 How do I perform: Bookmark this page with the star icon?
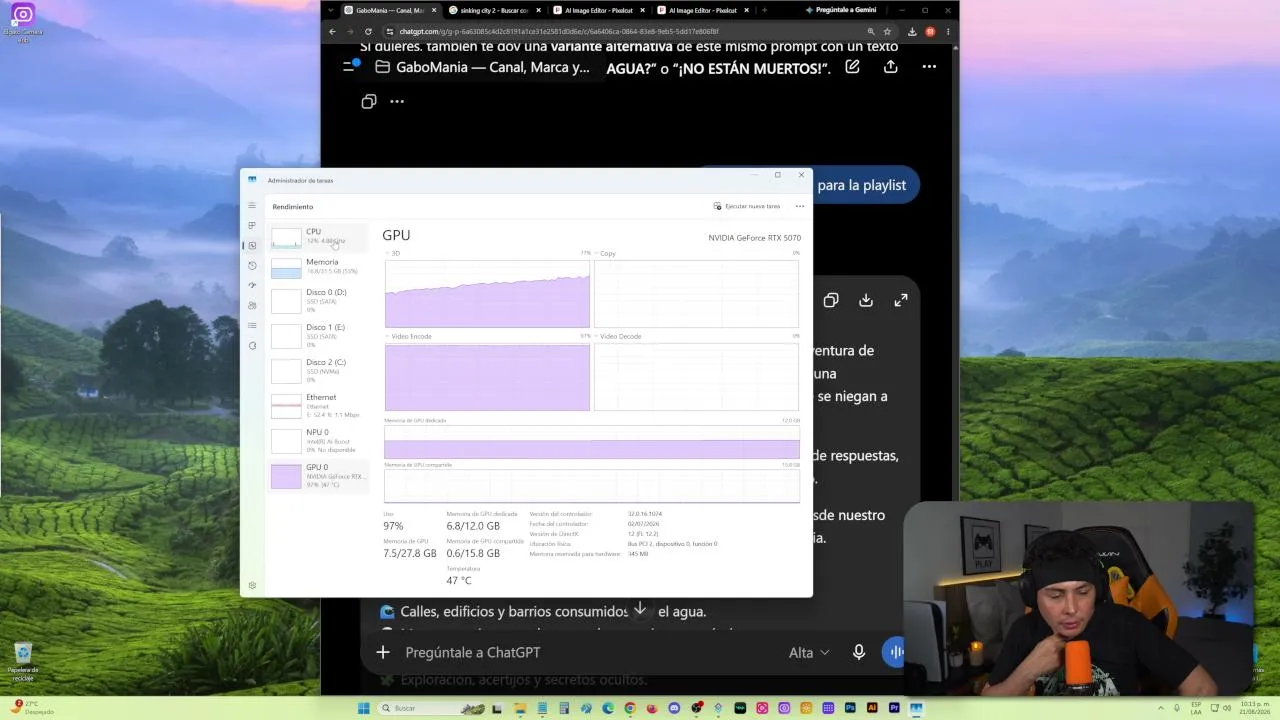(x=887, y=31)
